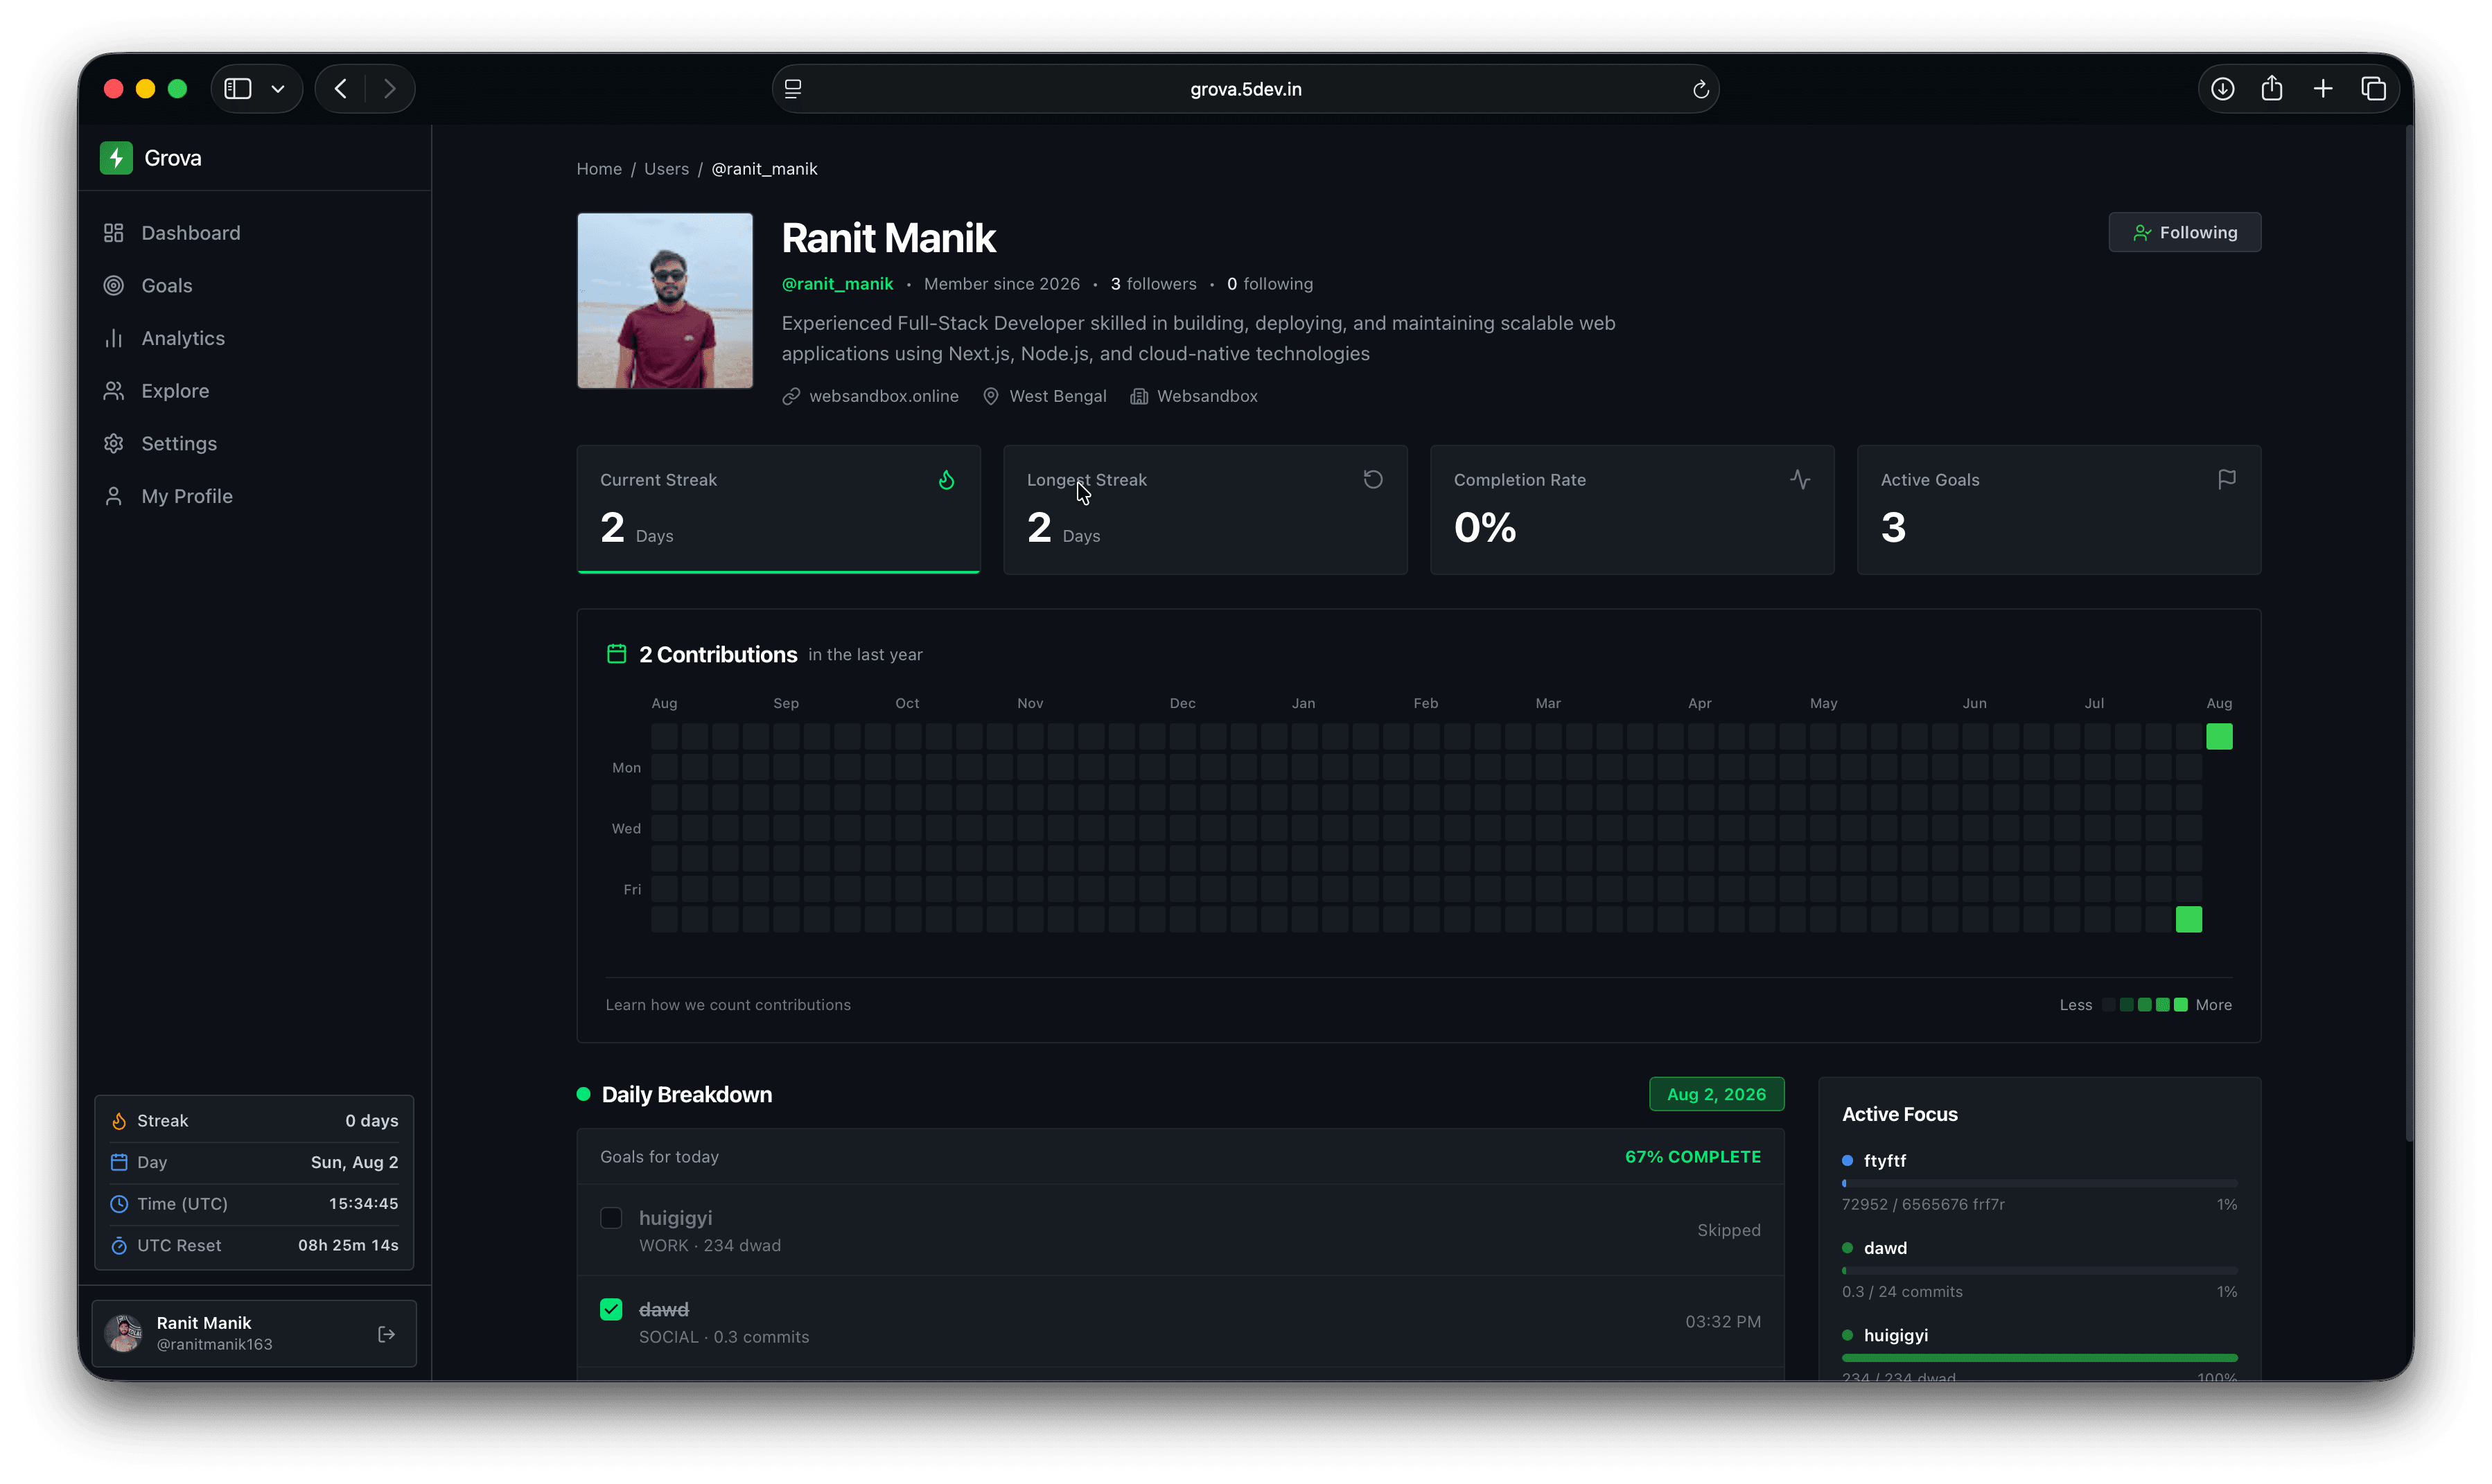The height and width of the screenshot is (1484, 2492).
Task: Click the Users breadcrumb
Action: pyautogui.click(x=666, y=169)
